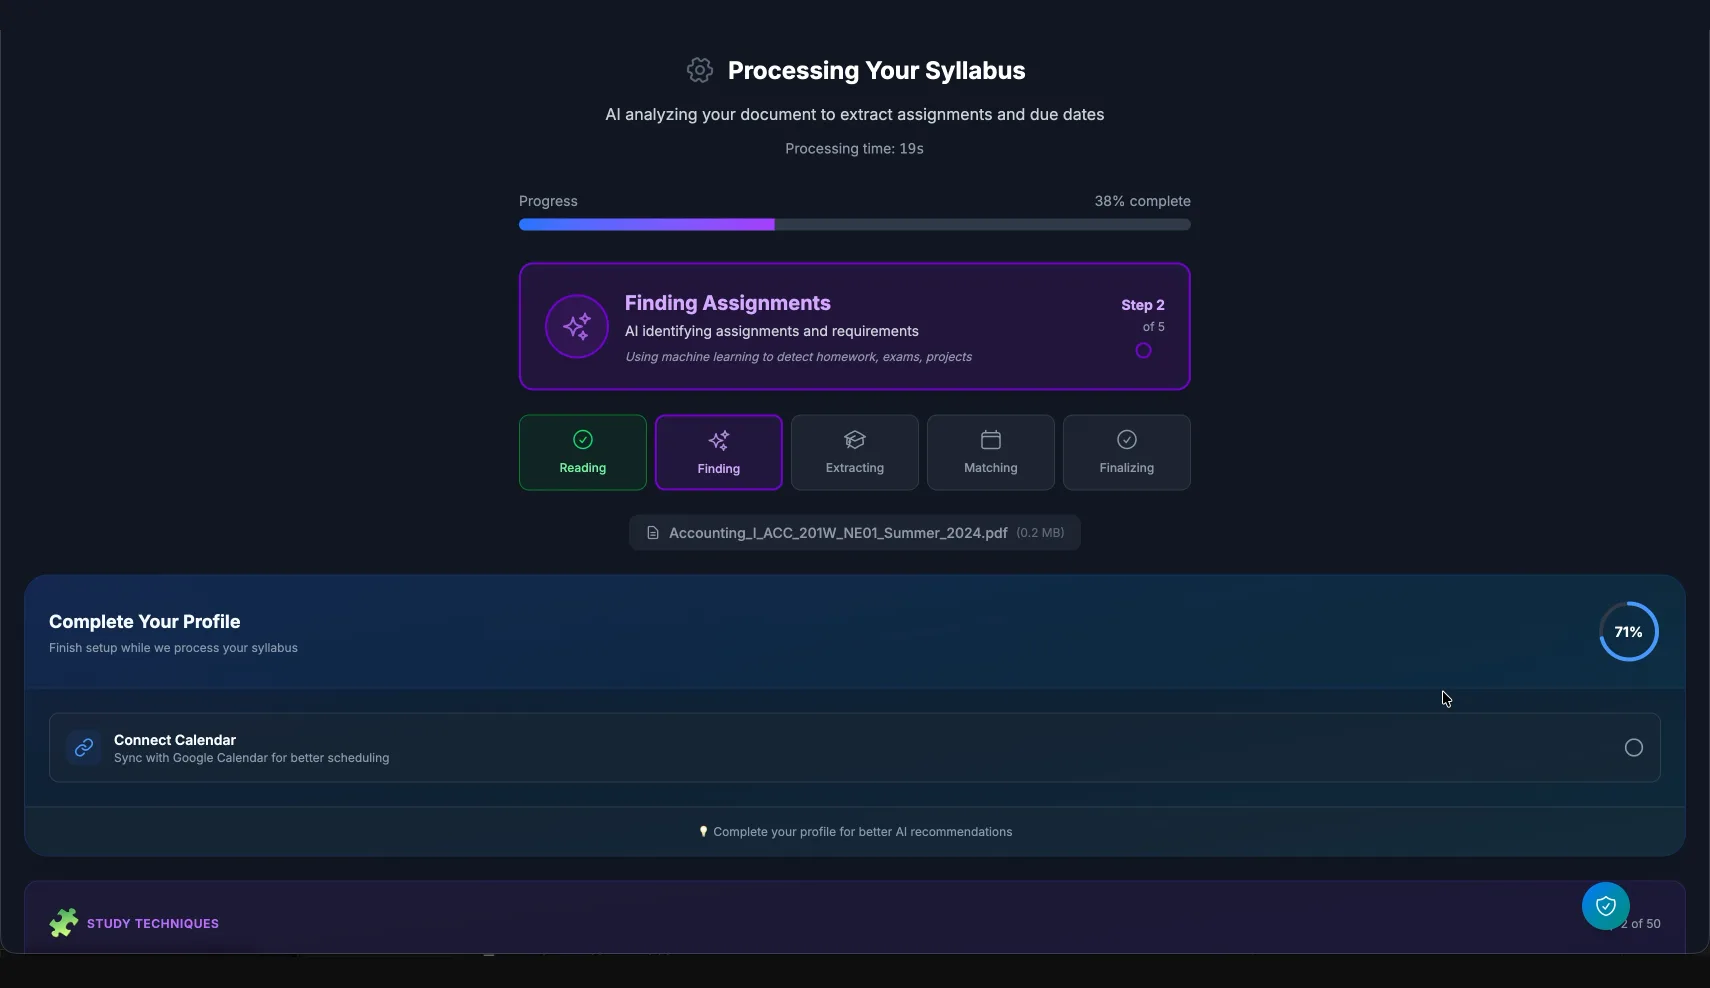Click the Processing time: 19s text

[x=855, y=148]
